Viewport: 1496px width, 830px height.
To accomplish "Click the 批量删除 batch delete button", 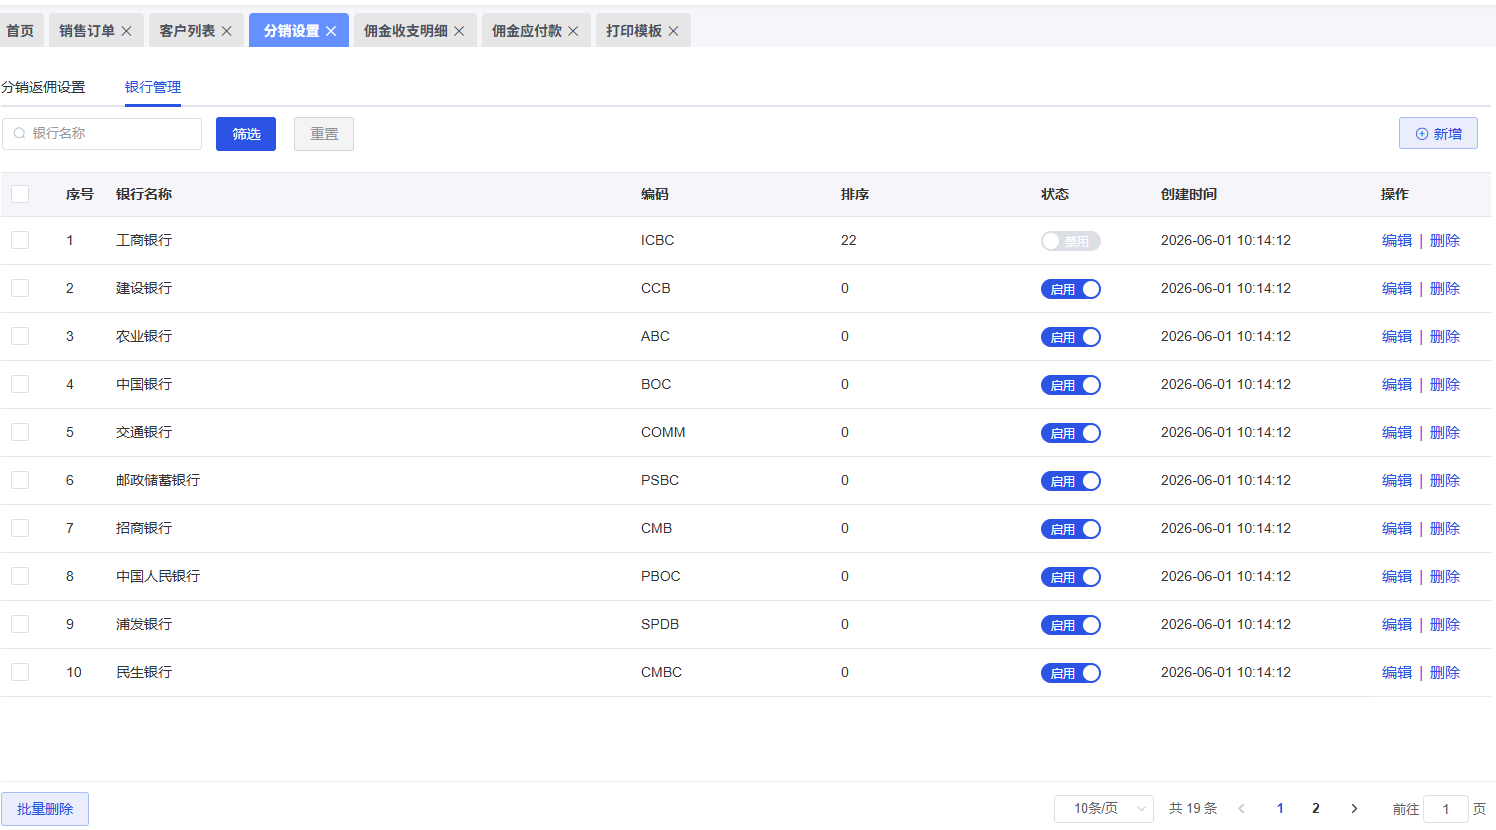I will tap(45, 809).
